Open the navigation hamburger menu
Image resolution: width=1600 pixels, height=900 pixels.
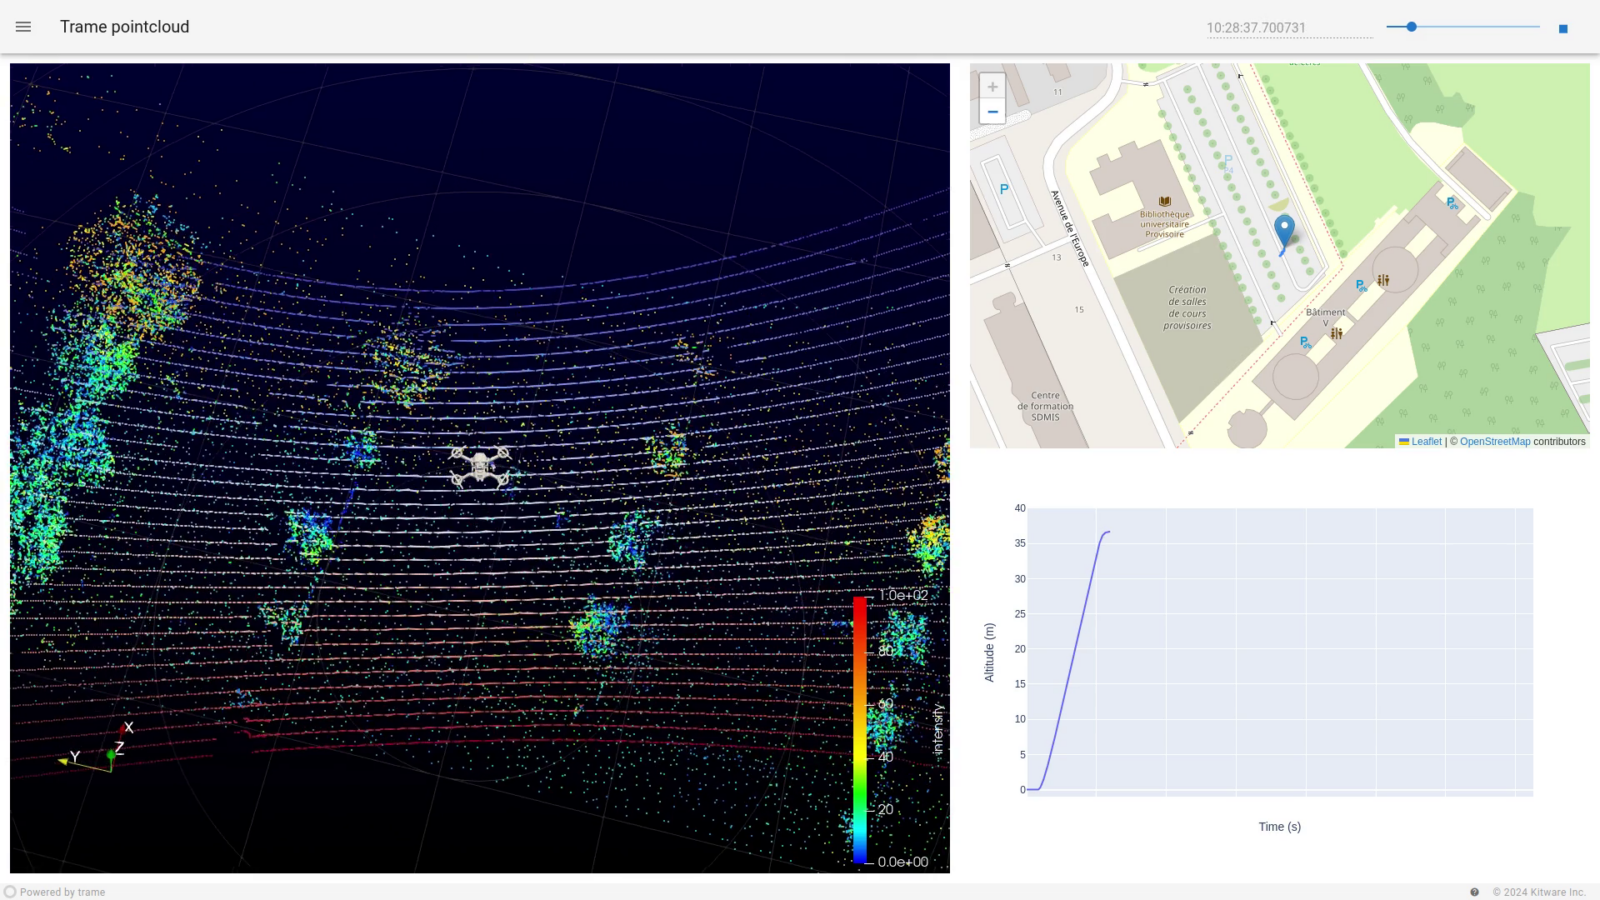coord(23,27)
